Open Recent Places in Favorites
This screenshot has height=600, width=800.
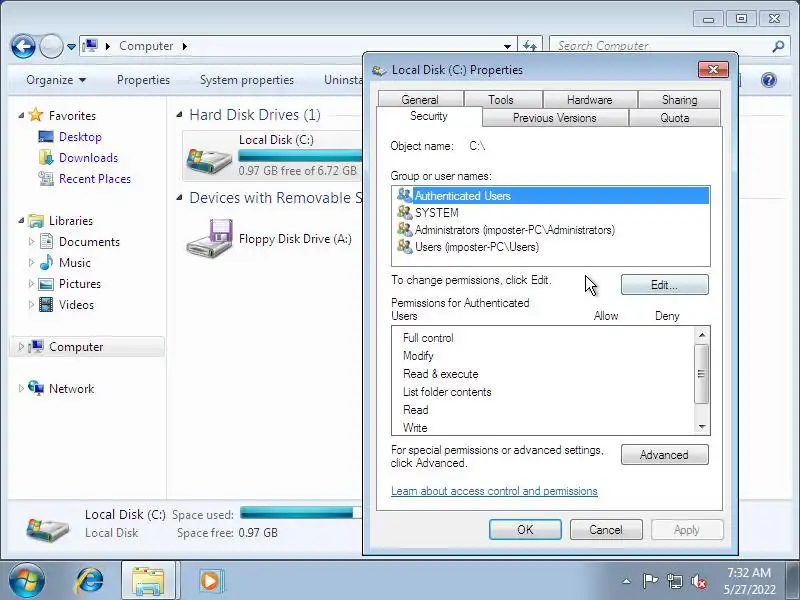pos(95,179)
